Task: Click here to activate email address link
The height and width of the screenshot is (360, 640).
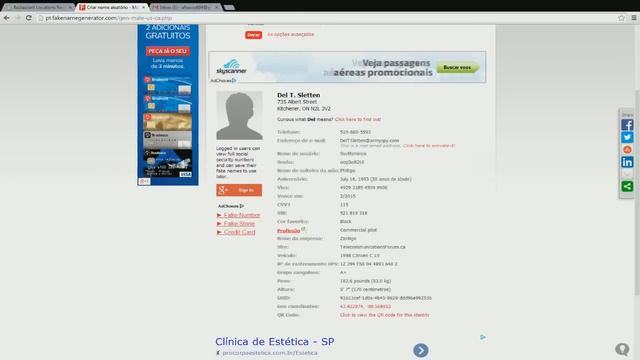Action: tap(429, 146)
